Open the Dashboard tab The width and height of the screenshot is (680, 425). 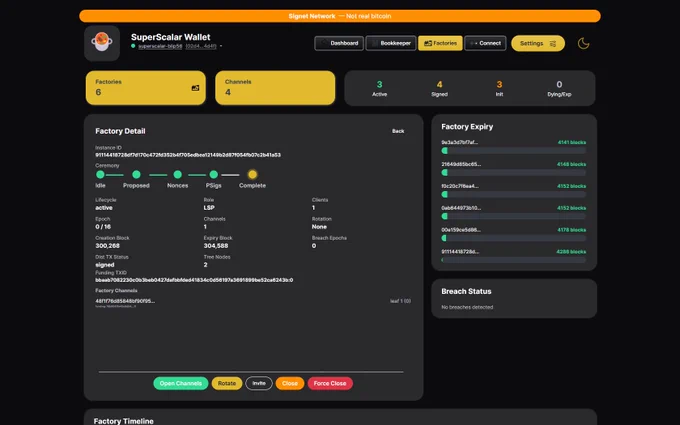pyautogui.click(x=339, y=43)
